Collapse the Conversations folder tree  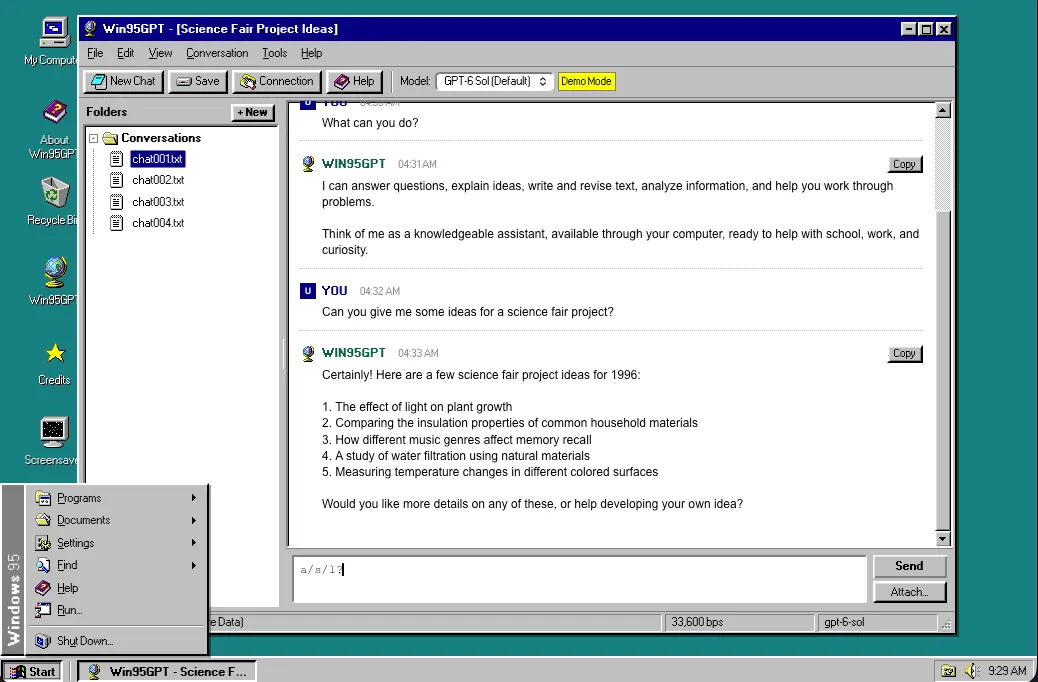point(93,138)
